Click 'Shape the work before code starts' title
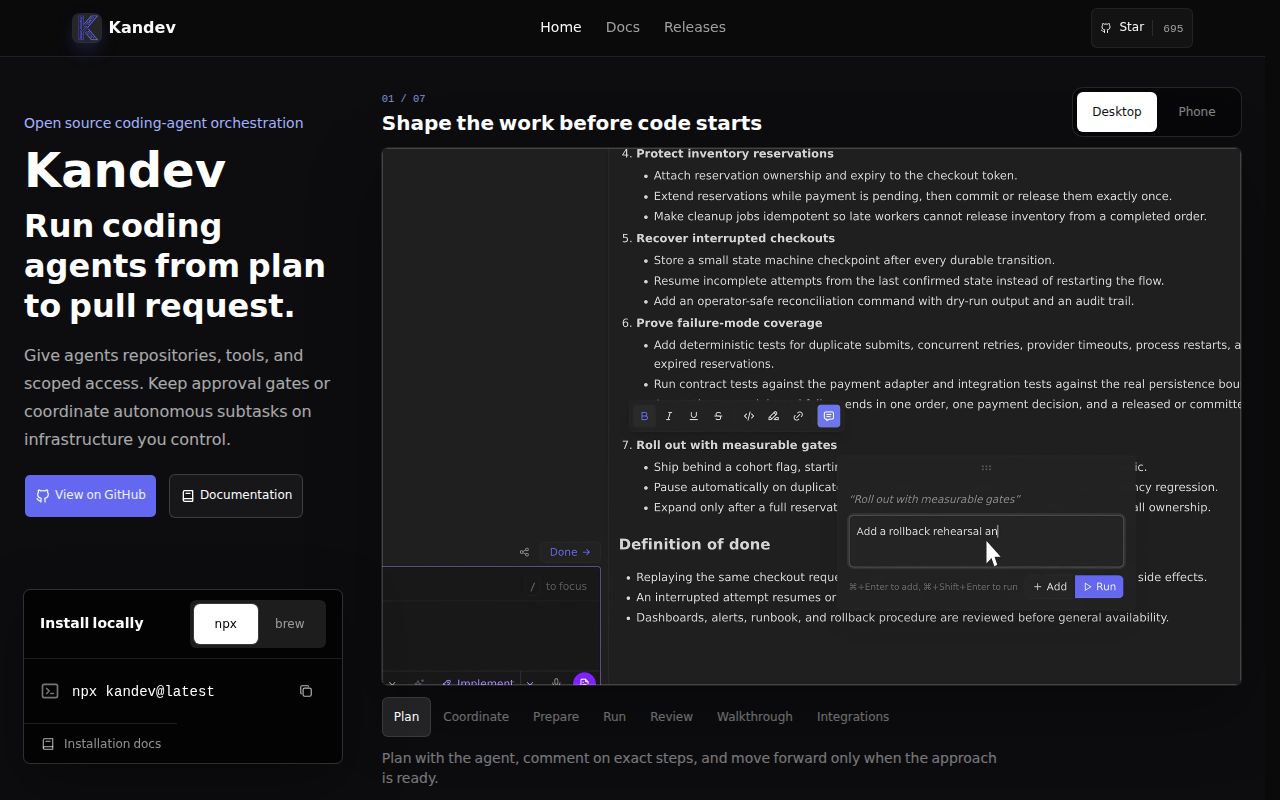This screenshot has width=1280, height=800. coord(572,123)
